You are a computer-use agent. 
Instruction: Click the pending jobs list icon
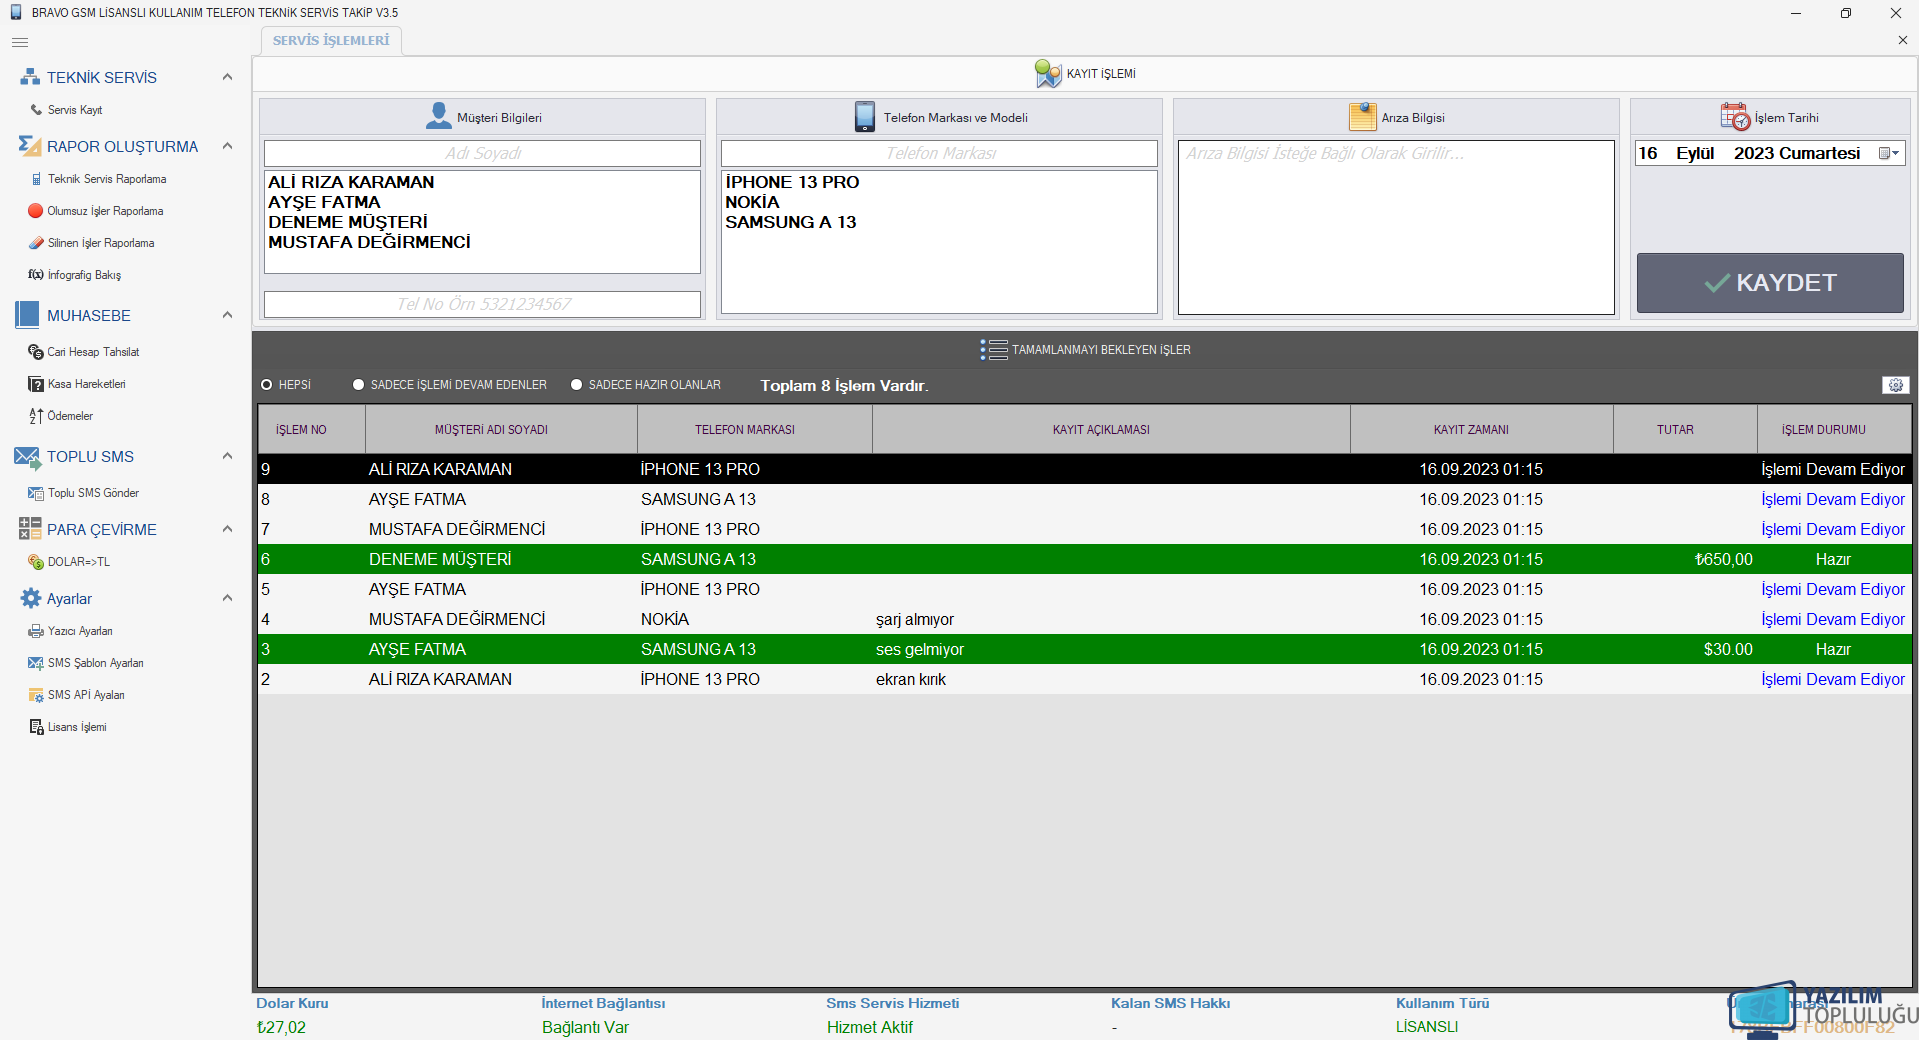994,350
